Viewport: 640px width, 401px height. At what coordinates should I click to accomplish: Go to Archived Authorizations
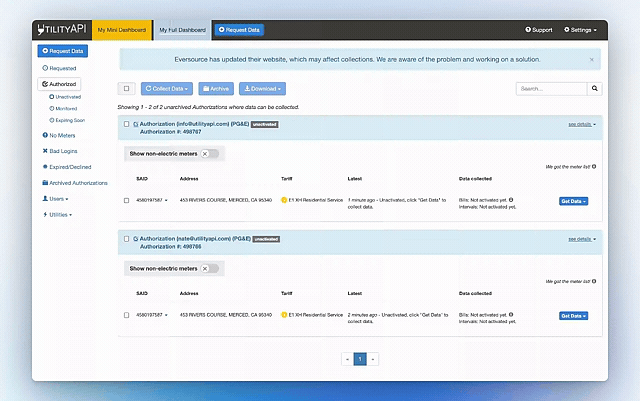coord(75,183)
